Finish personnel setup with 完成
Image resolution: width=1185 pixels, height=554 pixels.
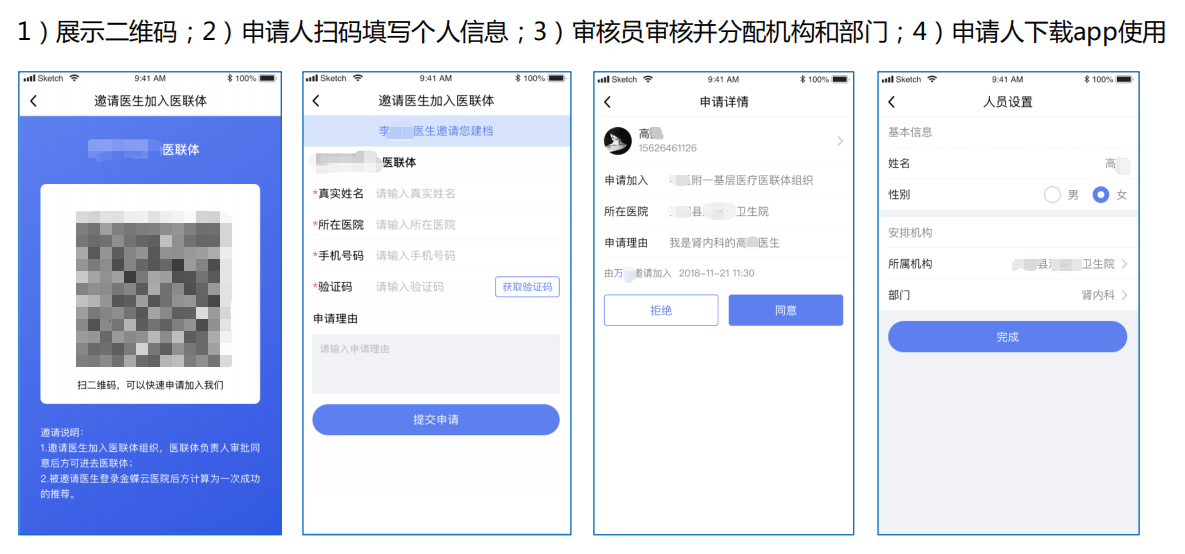pos(1007,337)
